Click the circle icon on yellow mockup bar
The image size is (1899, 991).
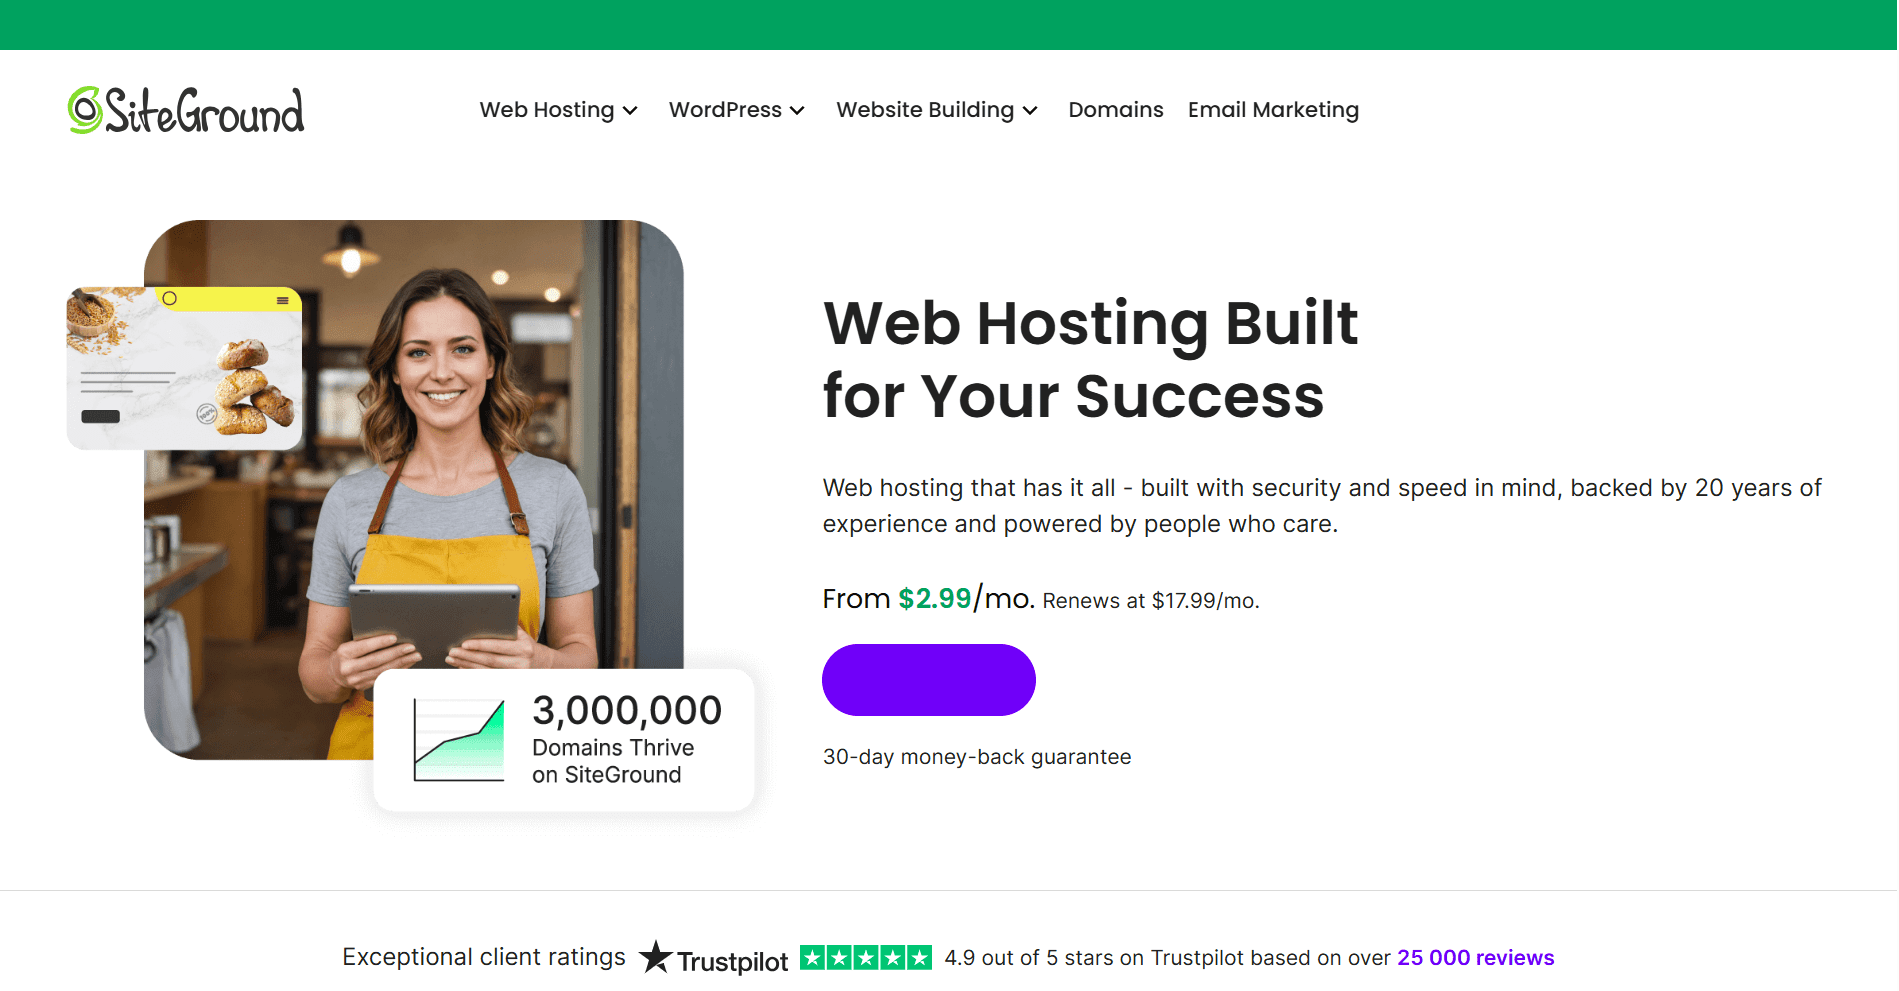click(x=170, y=298)
